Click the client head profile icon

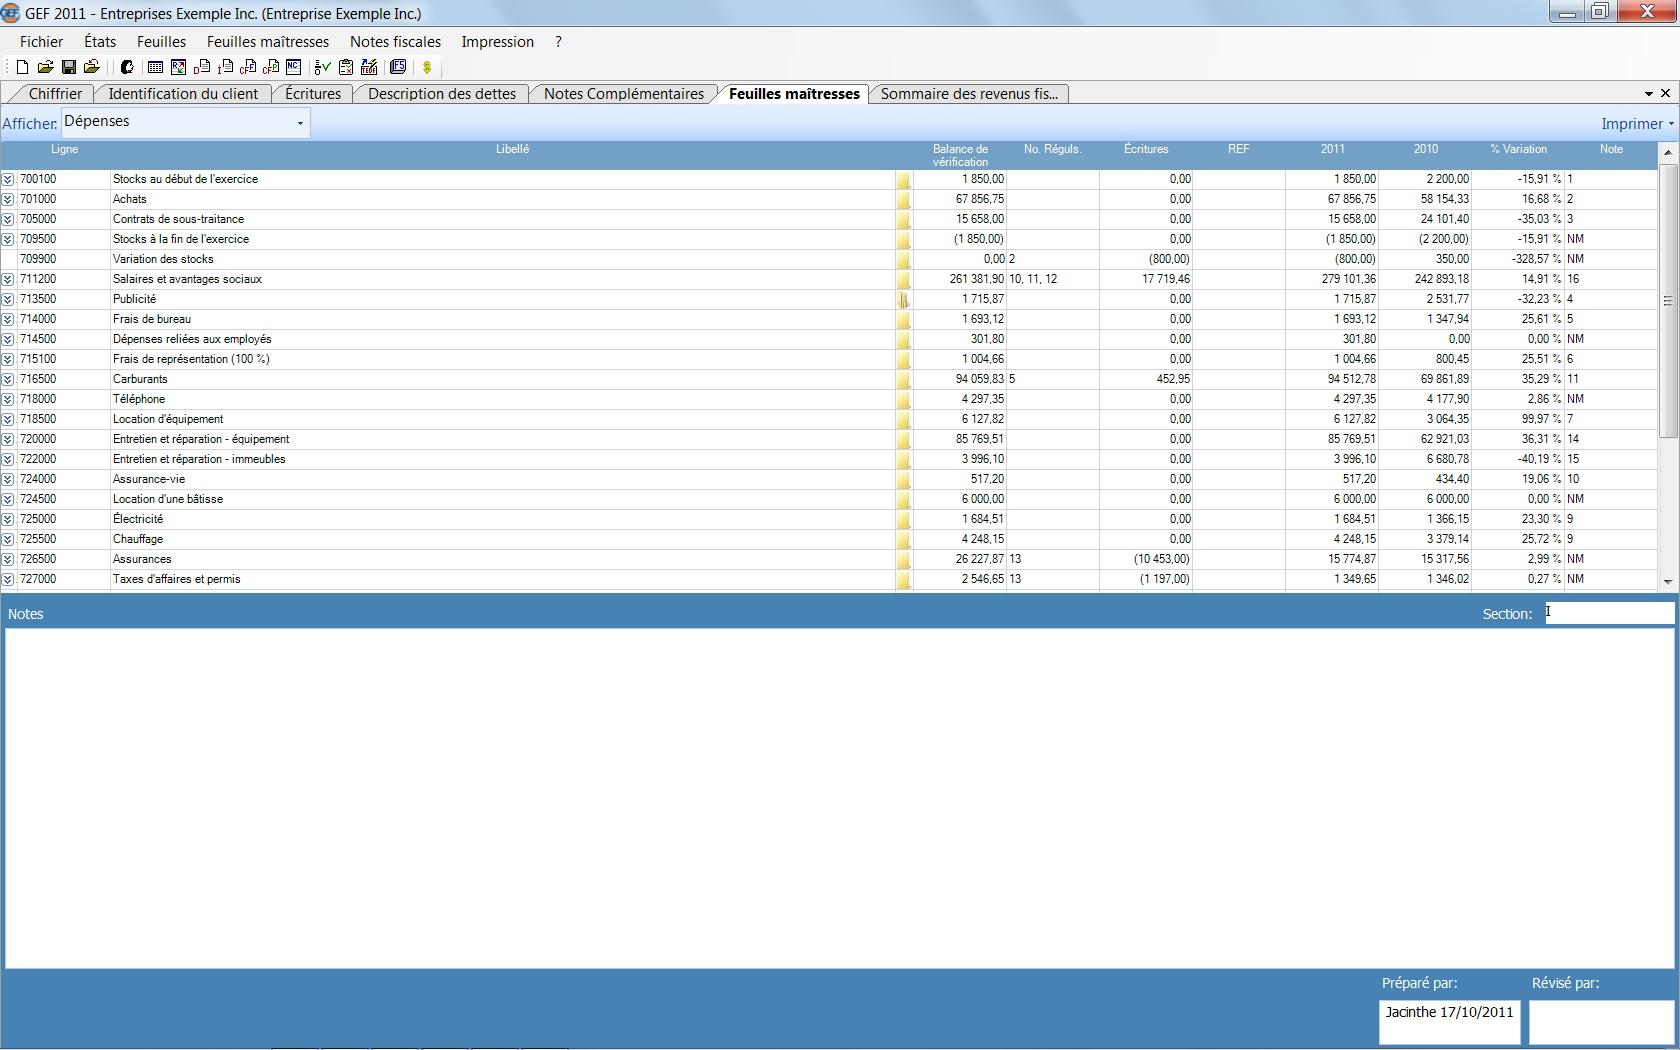(x=127, y=68)
